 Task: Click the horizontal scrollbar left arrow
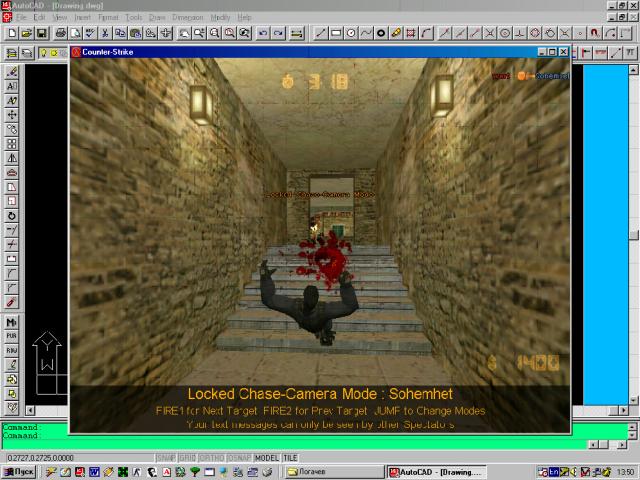click(x=30, y=410)
